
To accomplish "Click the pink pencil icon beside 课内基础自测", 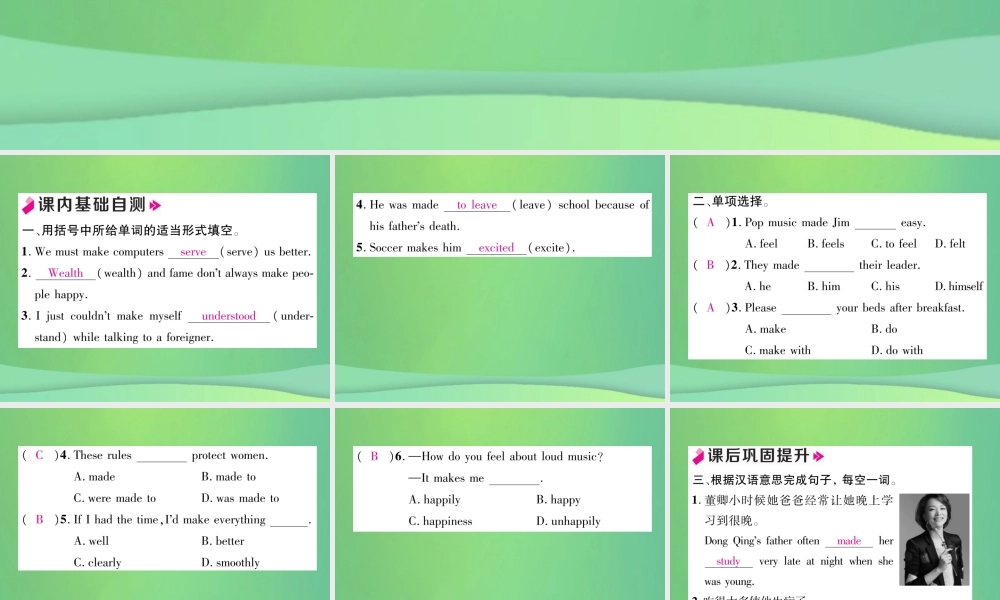I will point(28,205).
